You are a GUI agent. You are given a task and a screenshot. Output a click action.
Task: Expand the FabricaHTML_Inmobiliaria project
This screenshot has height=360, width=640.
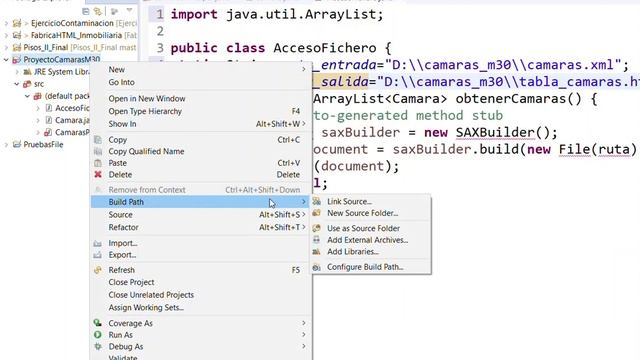coord(6,36)
